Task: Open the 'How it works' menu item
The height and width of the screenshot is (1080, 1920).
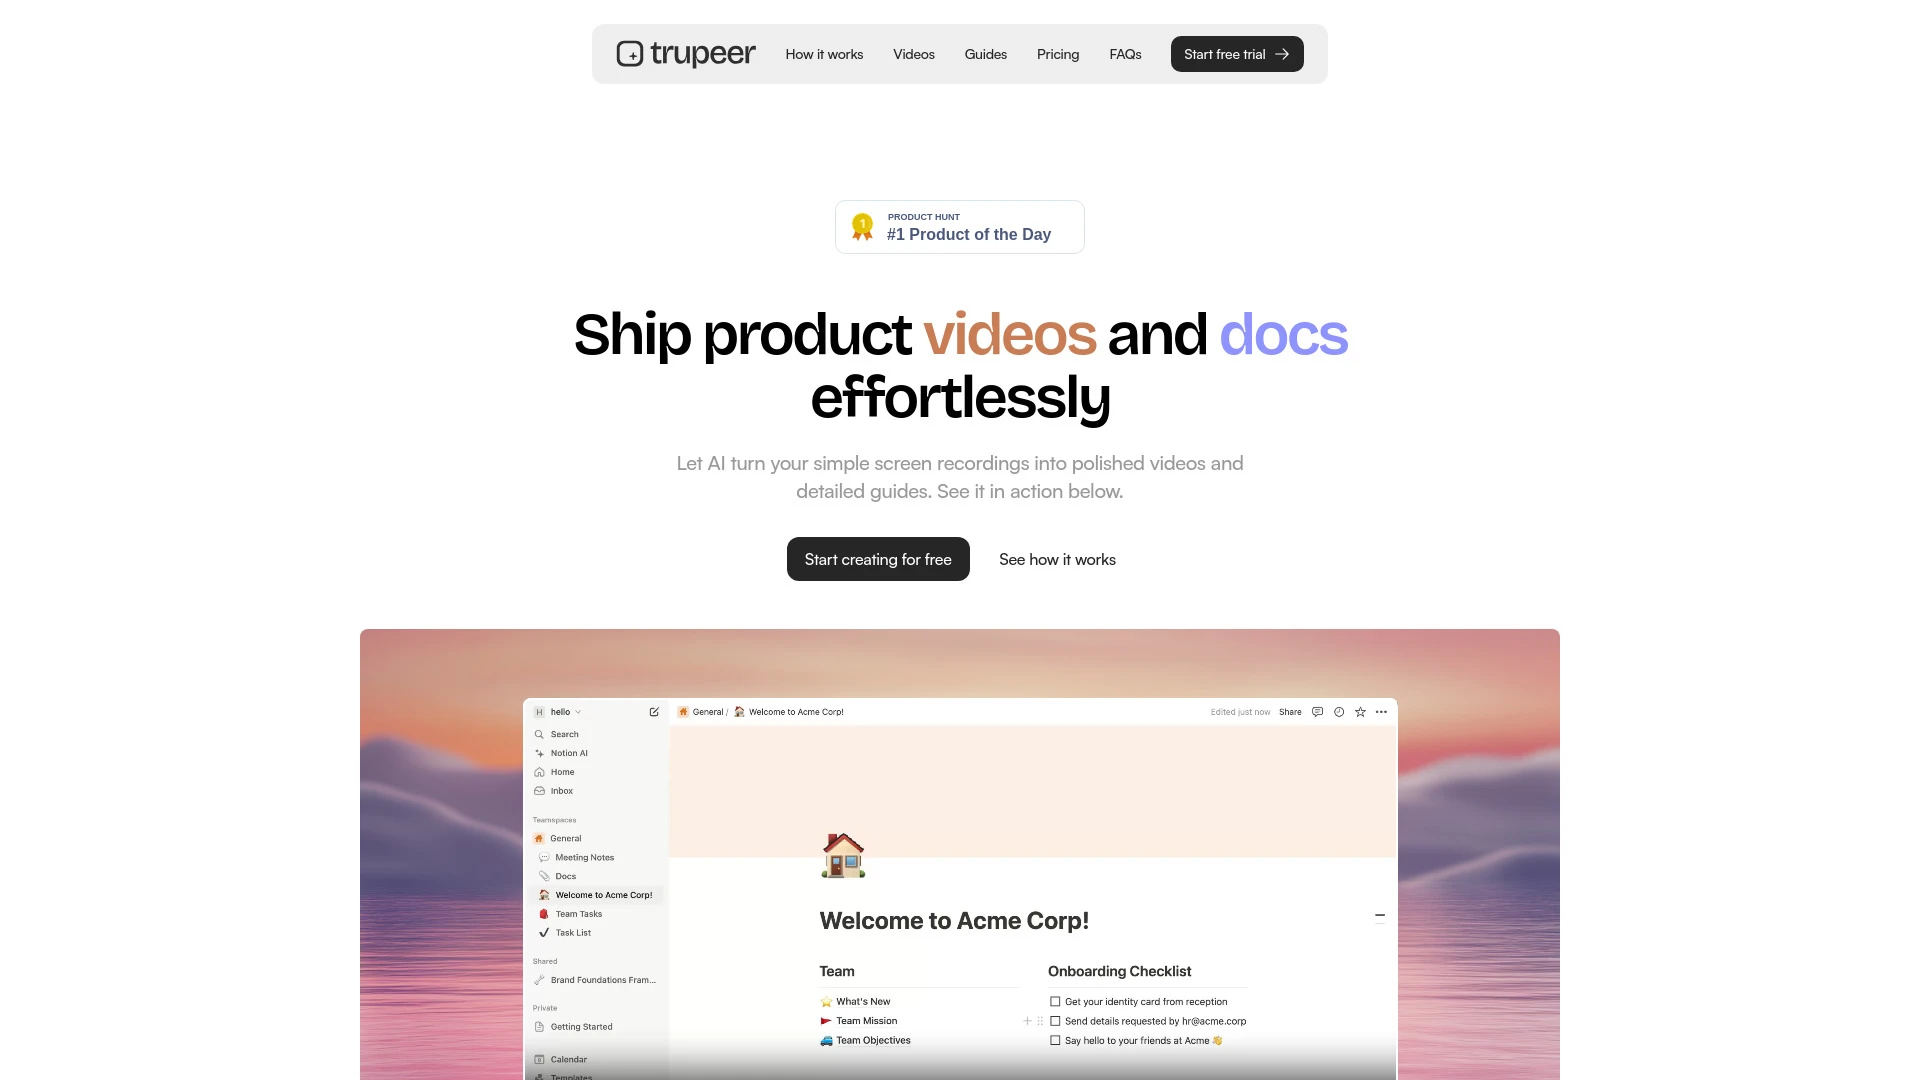Action: tap(824, 54)
